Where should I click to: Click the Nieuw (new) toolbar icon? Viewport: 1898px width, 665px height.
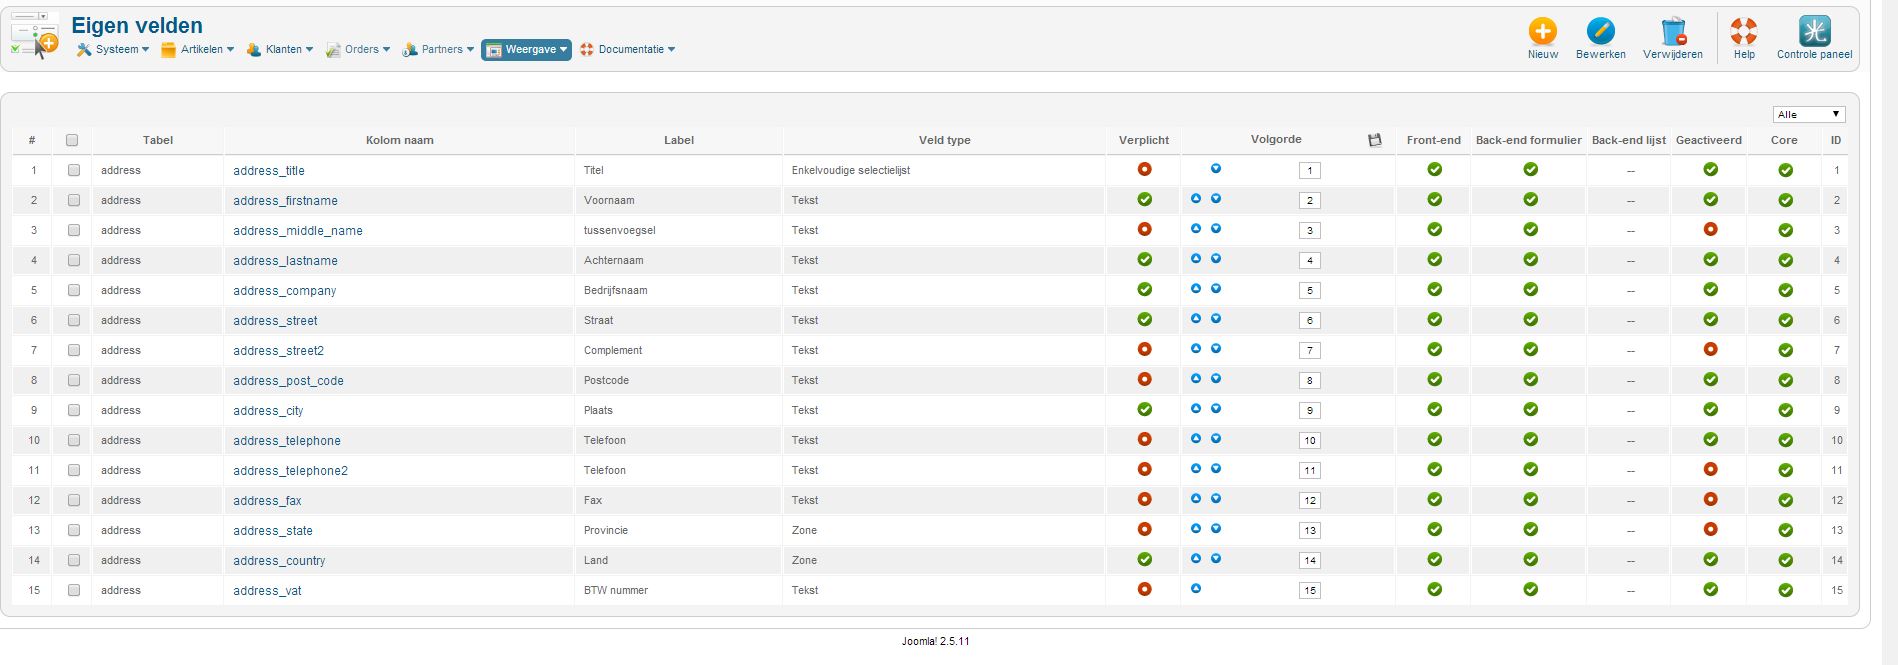click(x=1542, y=31)
